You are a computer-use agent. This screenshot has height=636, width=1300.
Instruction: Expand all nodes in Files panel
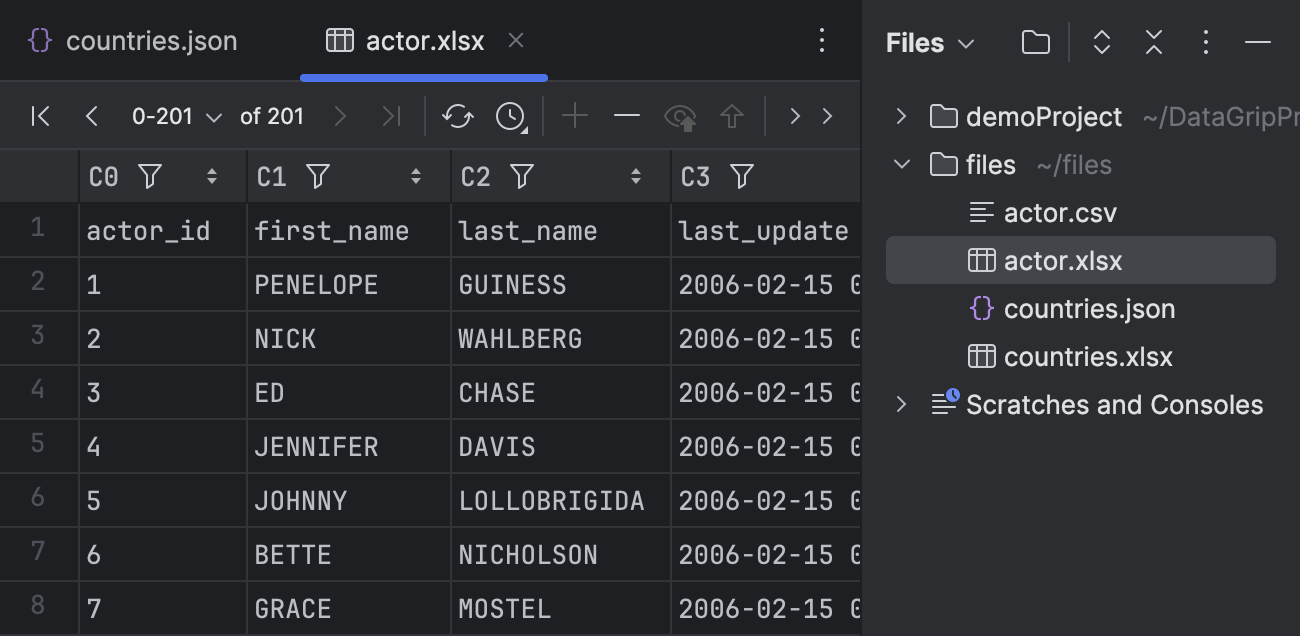click(1102, 43)
